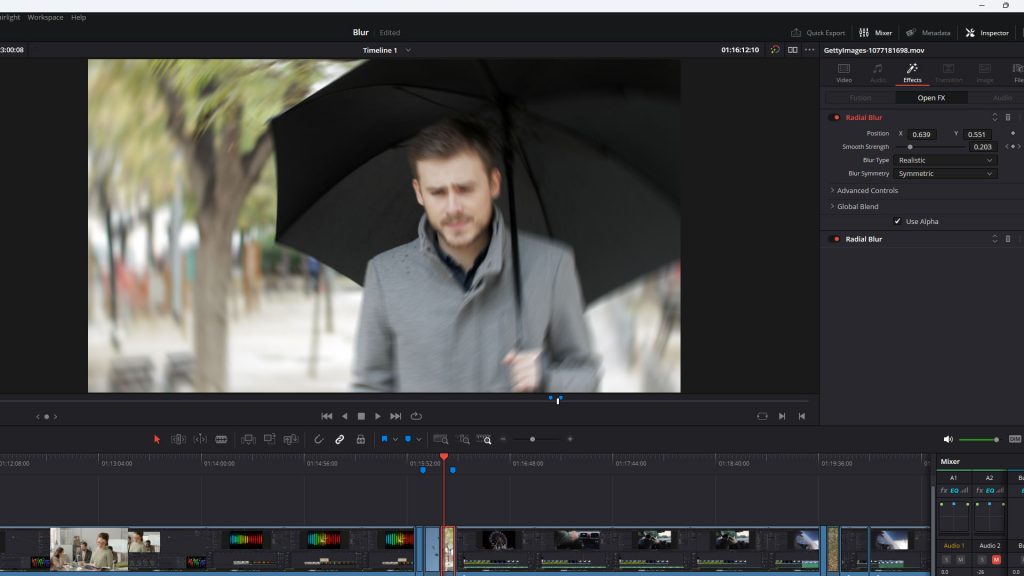The height and width of the screenshot is (576, 1024).
Task: Click timeline zoom in plus button
Action: [x=570, y=440]
